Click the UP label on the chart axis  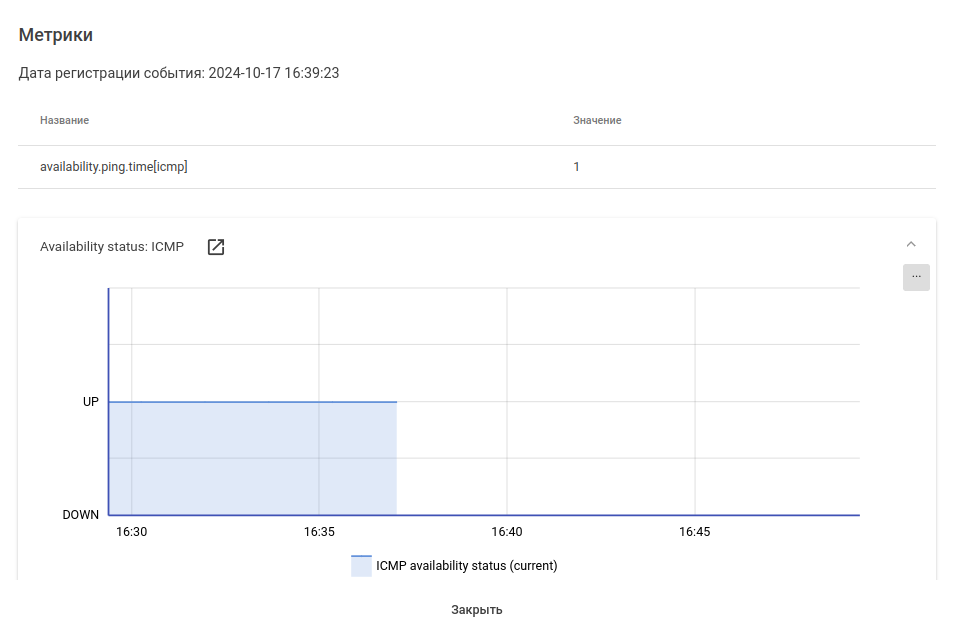point(91,402)
